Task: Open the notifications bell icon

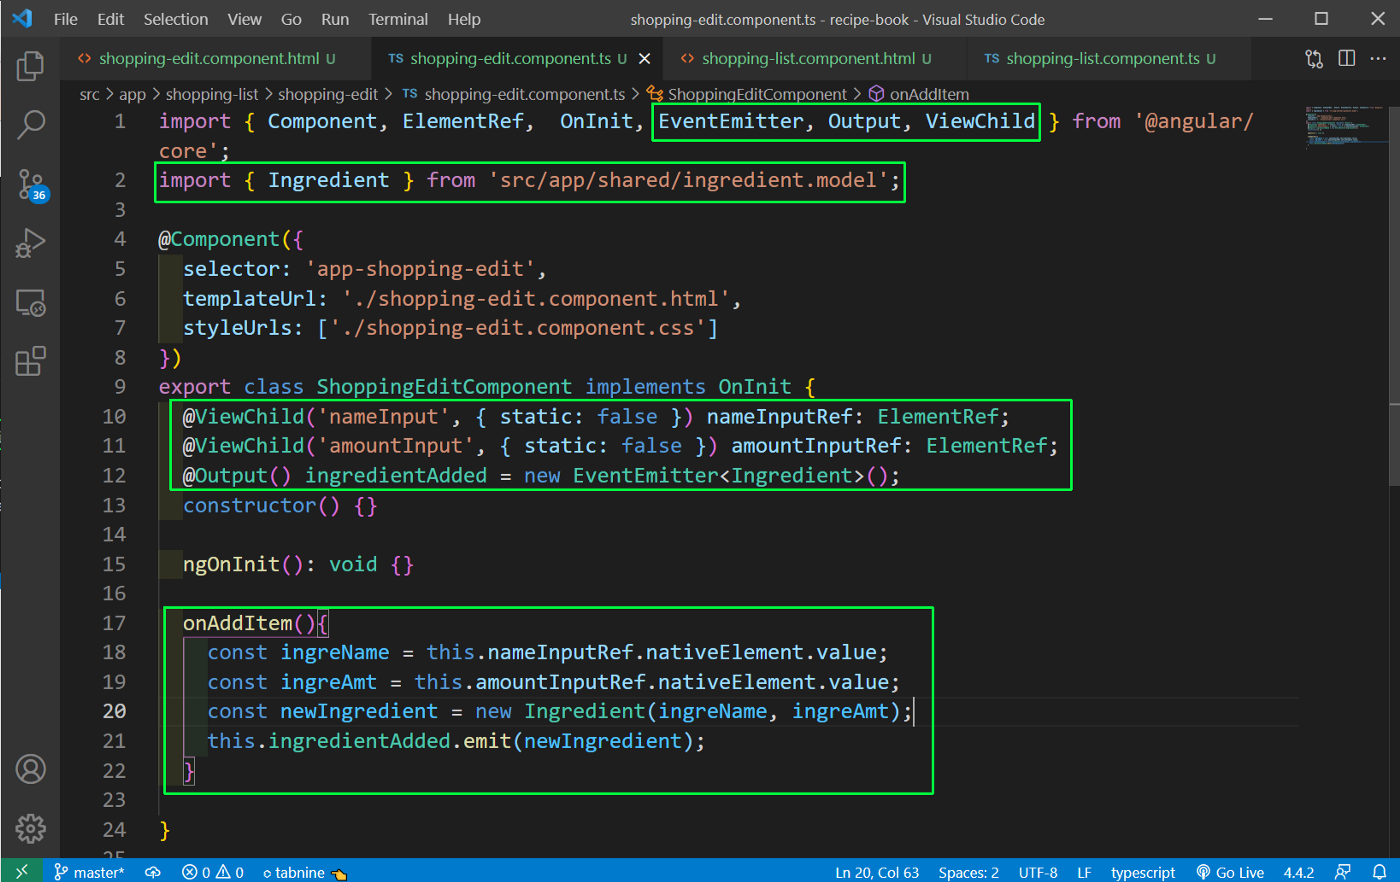Action: click(x=1379, y=872)
